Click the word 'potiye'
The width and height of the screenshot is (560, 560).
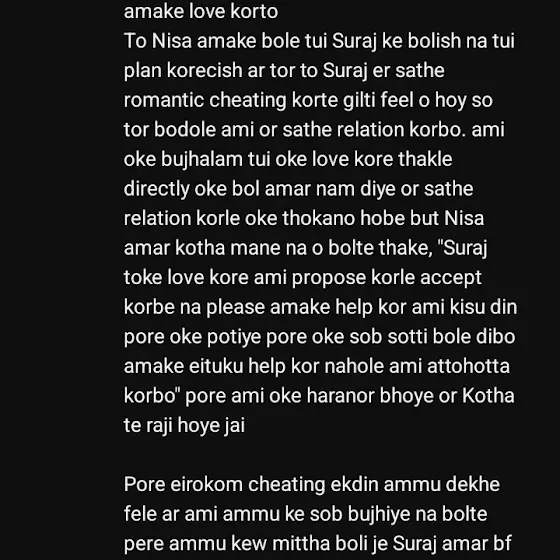(234, 338)
